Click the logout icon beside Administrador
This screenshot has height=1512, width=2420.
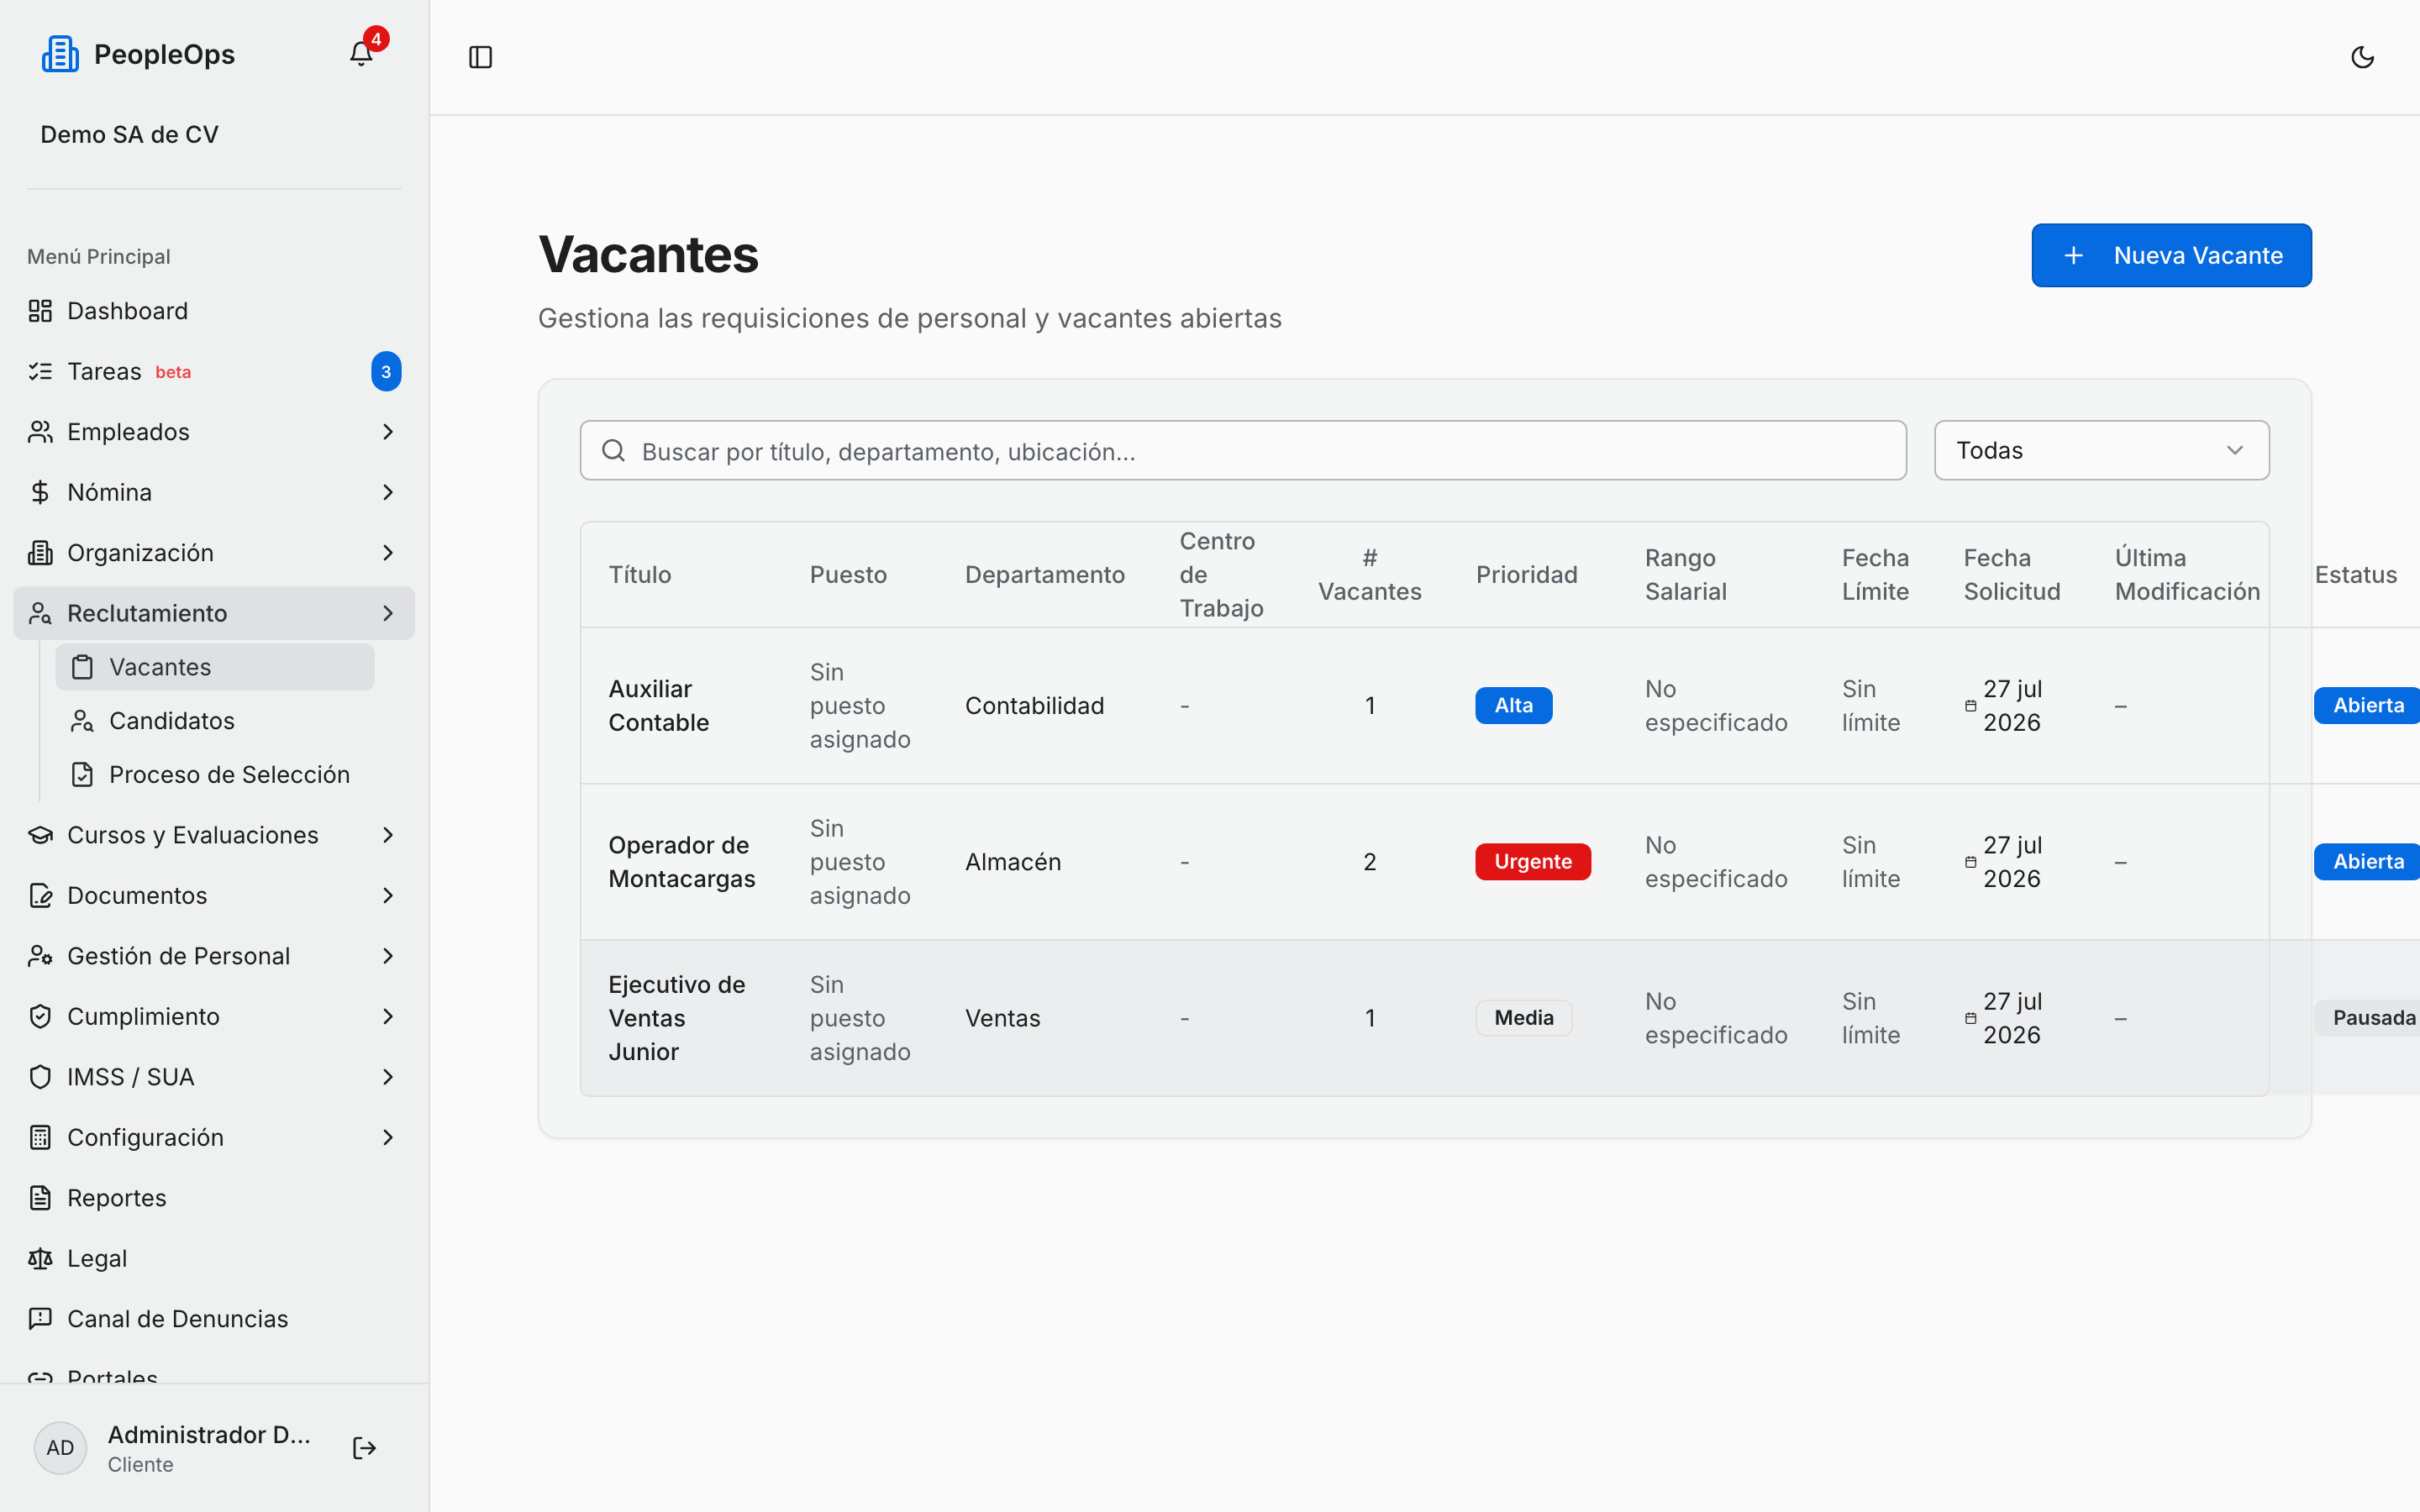tap(364, 1448)
